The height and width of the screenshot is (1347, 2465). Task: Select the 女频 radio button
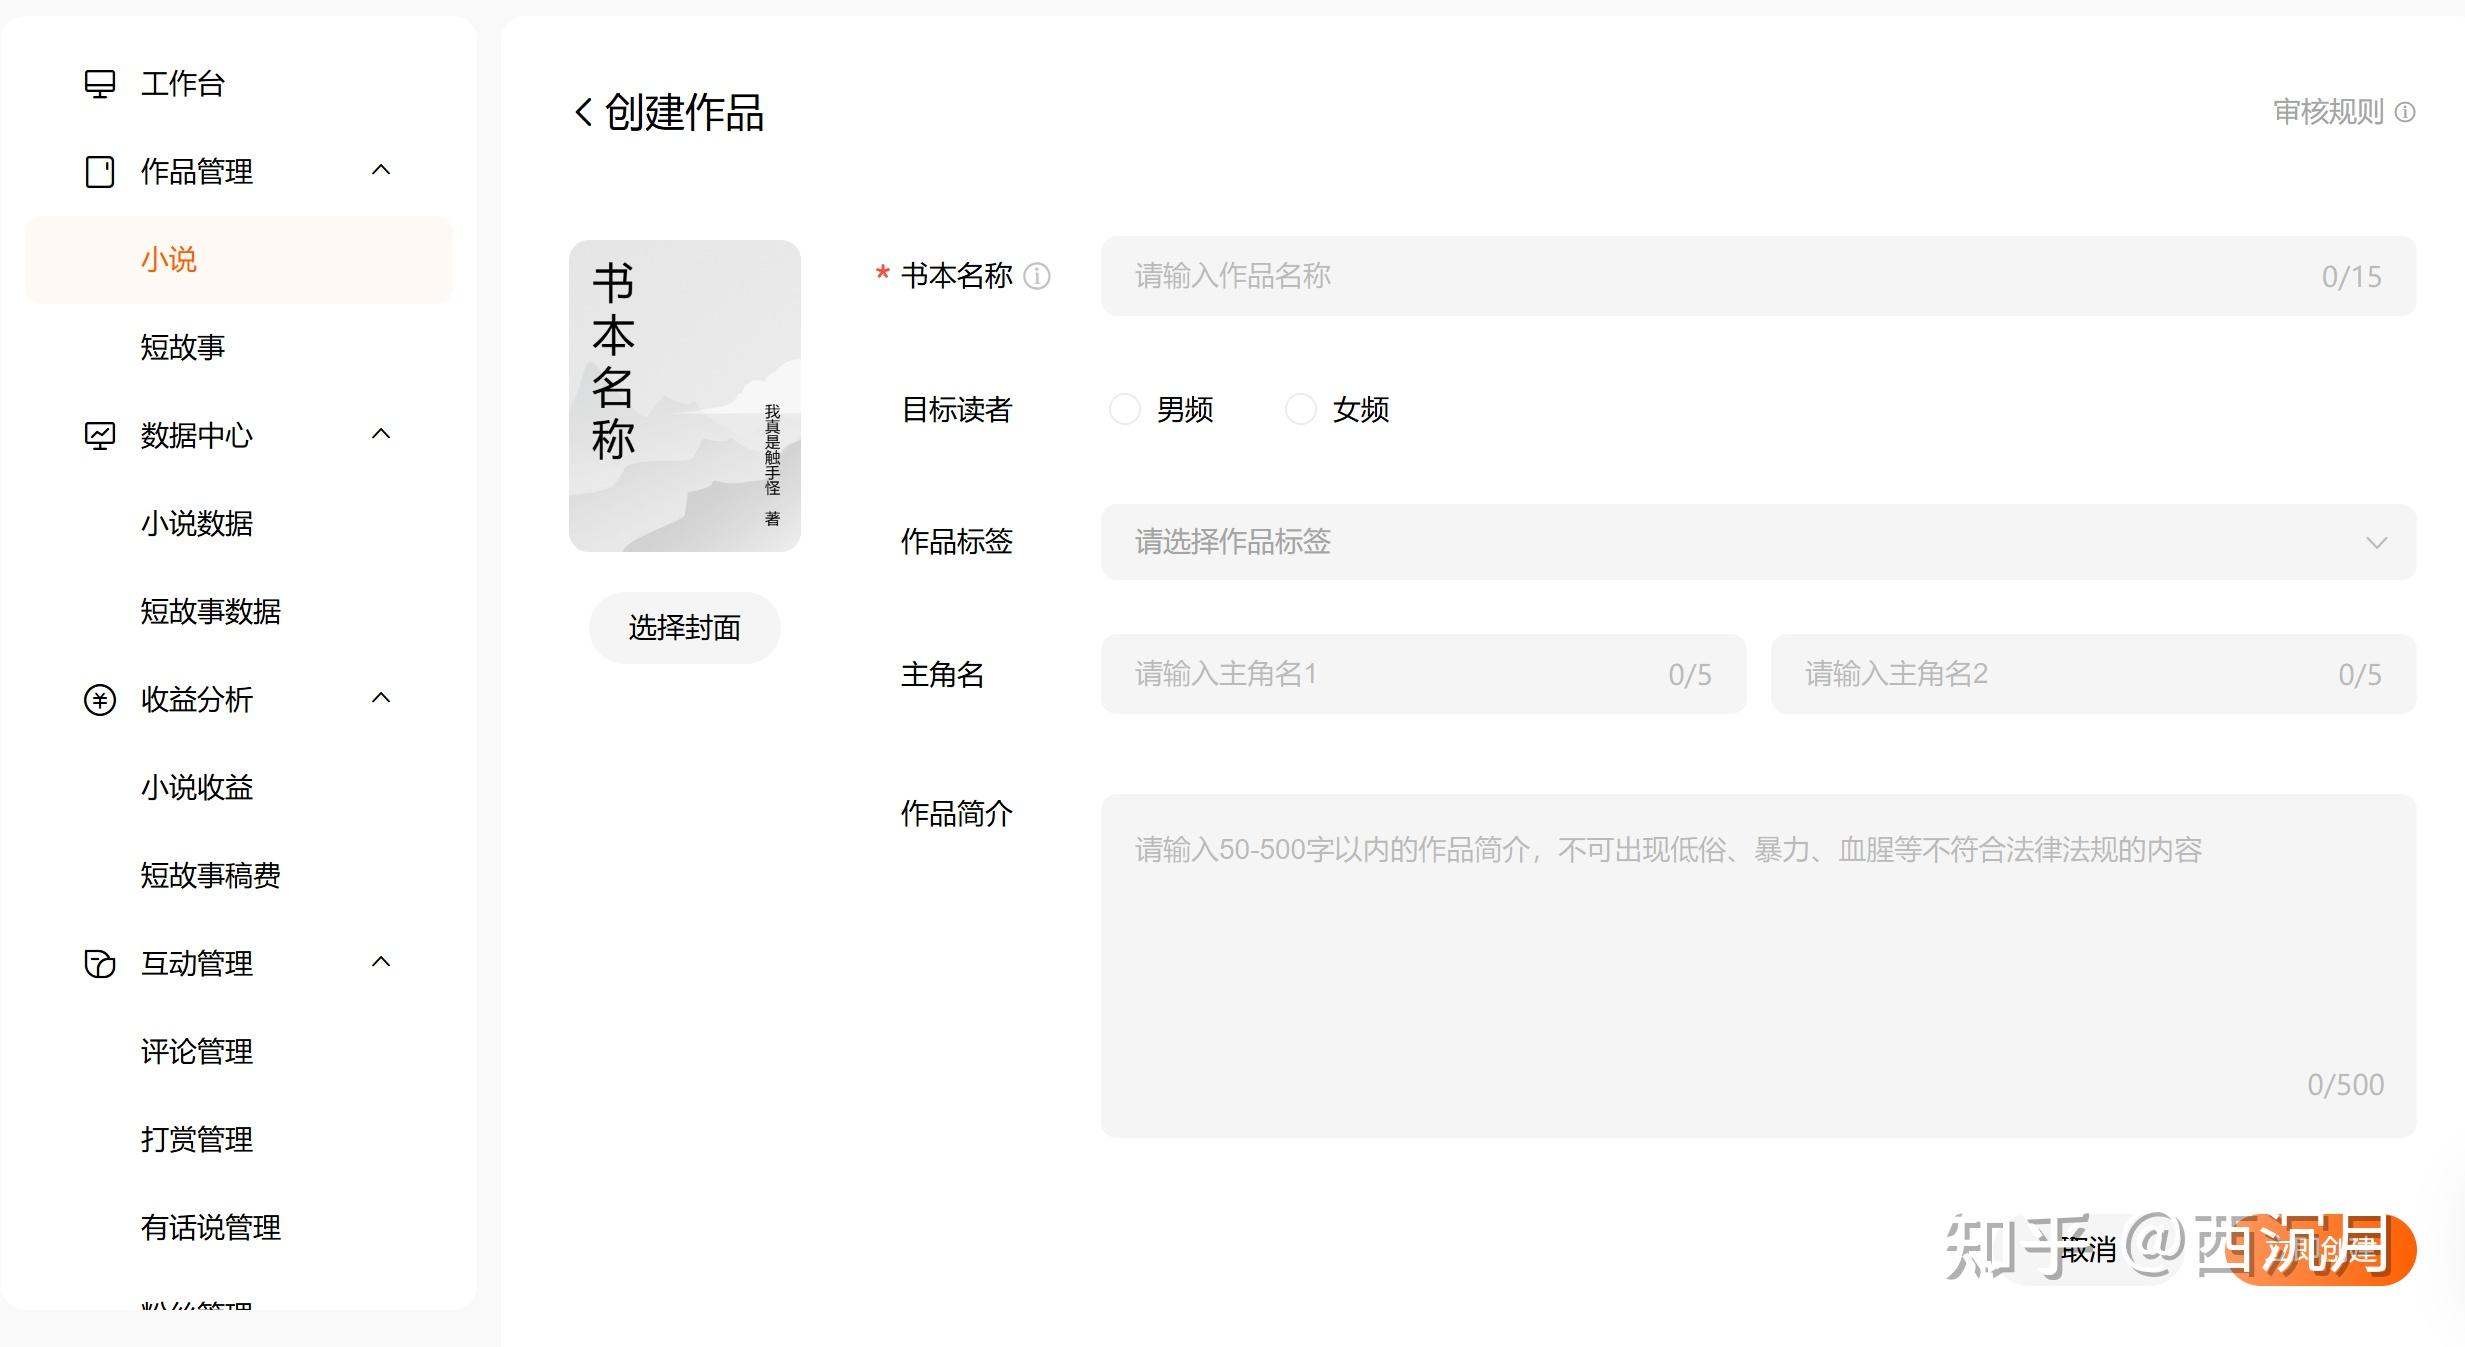point(1301,409)
